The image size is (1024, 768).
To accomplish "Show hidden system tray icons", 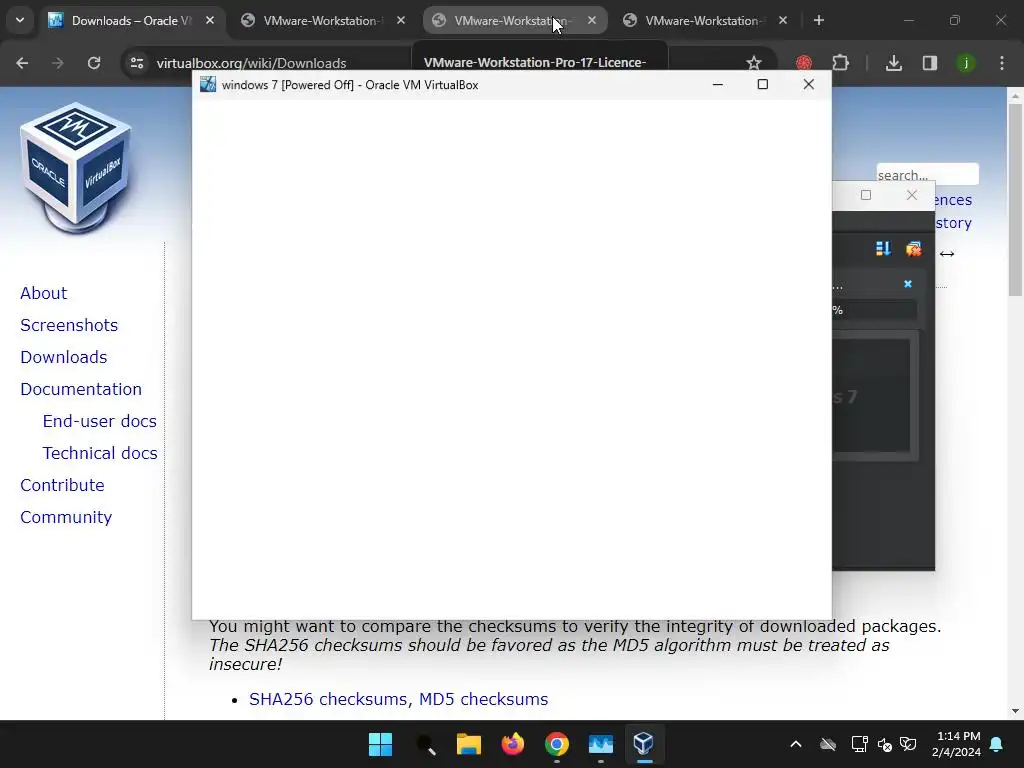I will (795, 744).
